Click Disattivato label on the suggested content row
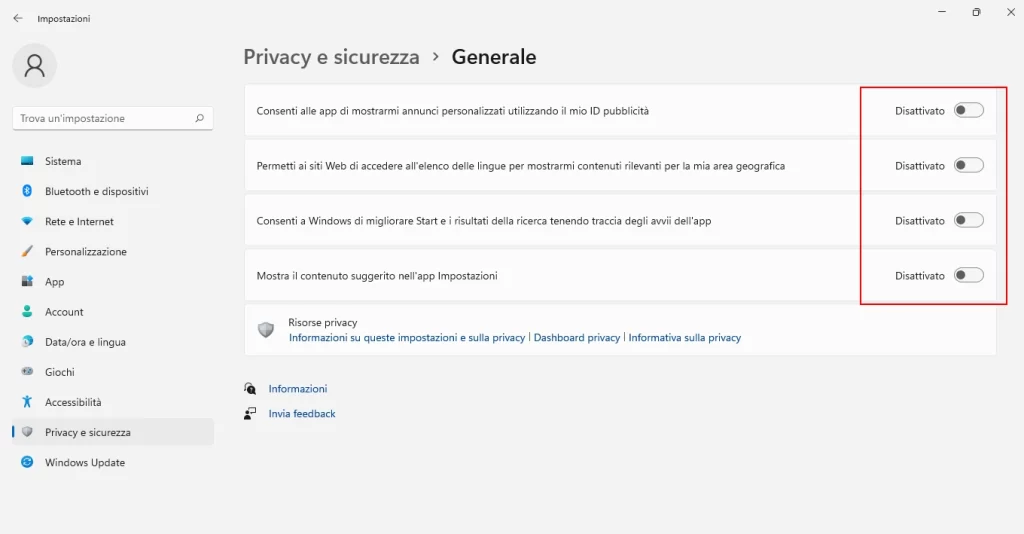The image size is (1024, 534). [920, 275]
